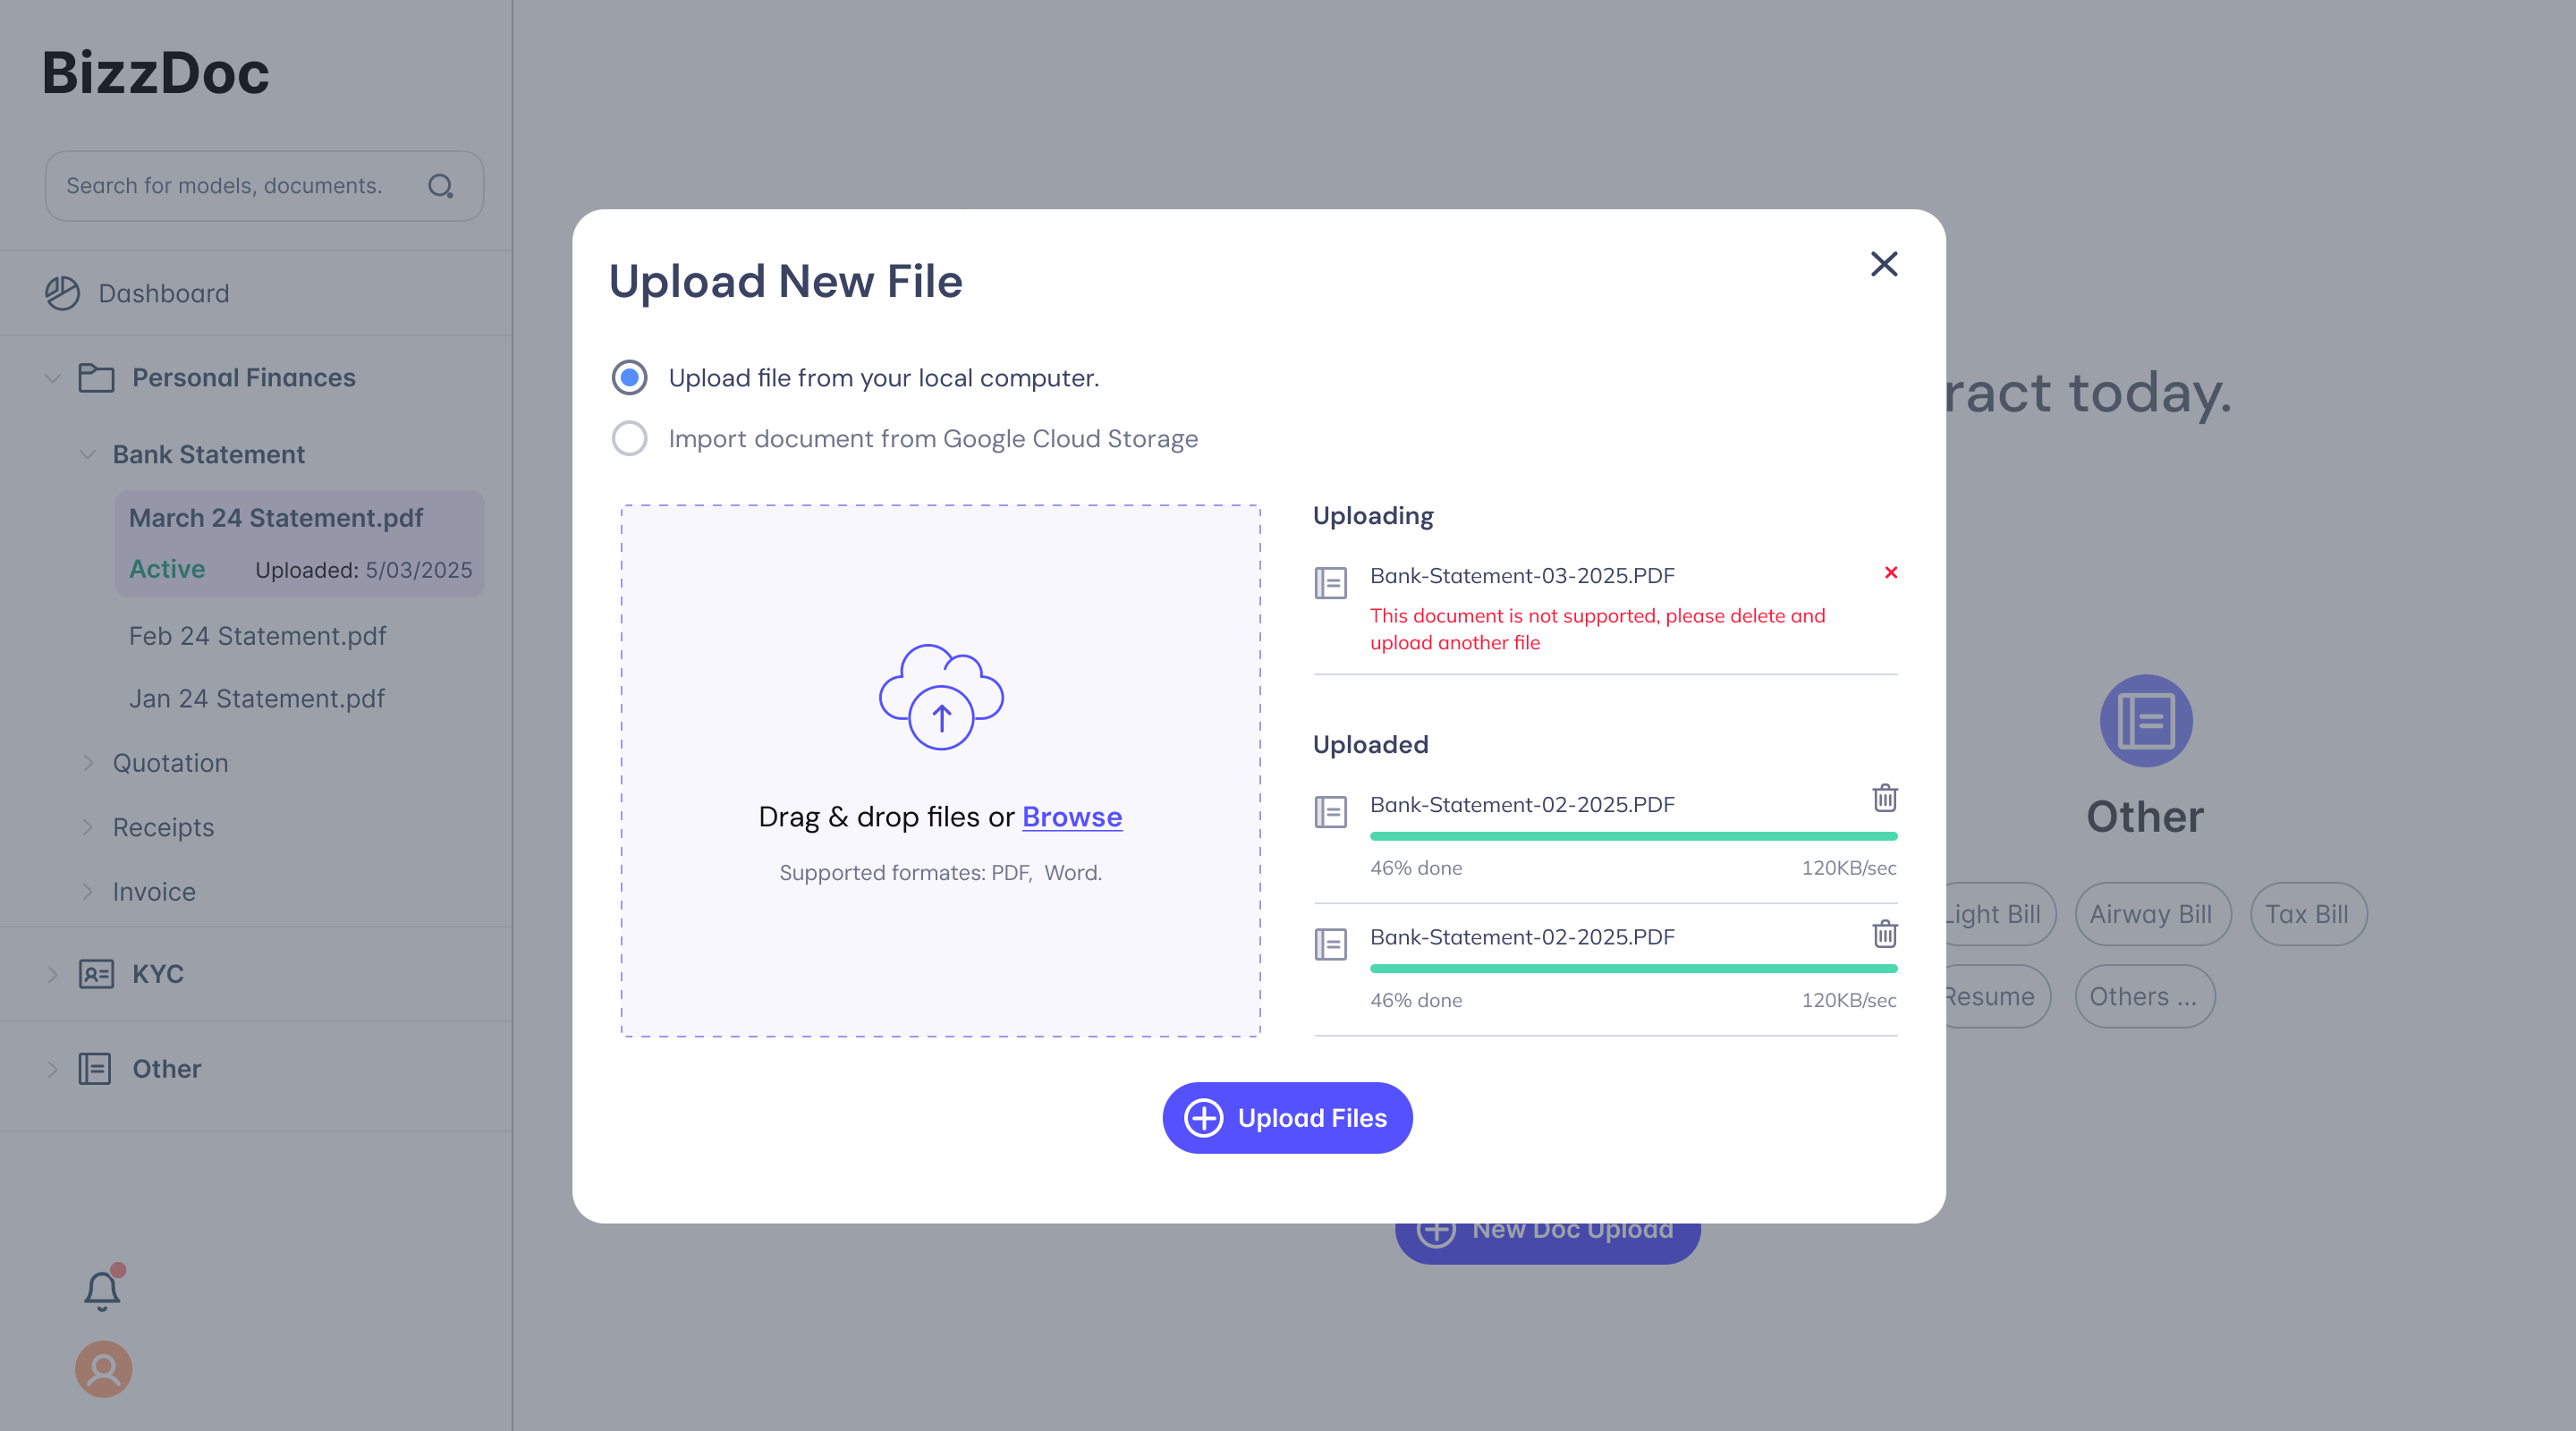
Task: Click the first uploaded file's progress bar
Action: [1632, 836]
